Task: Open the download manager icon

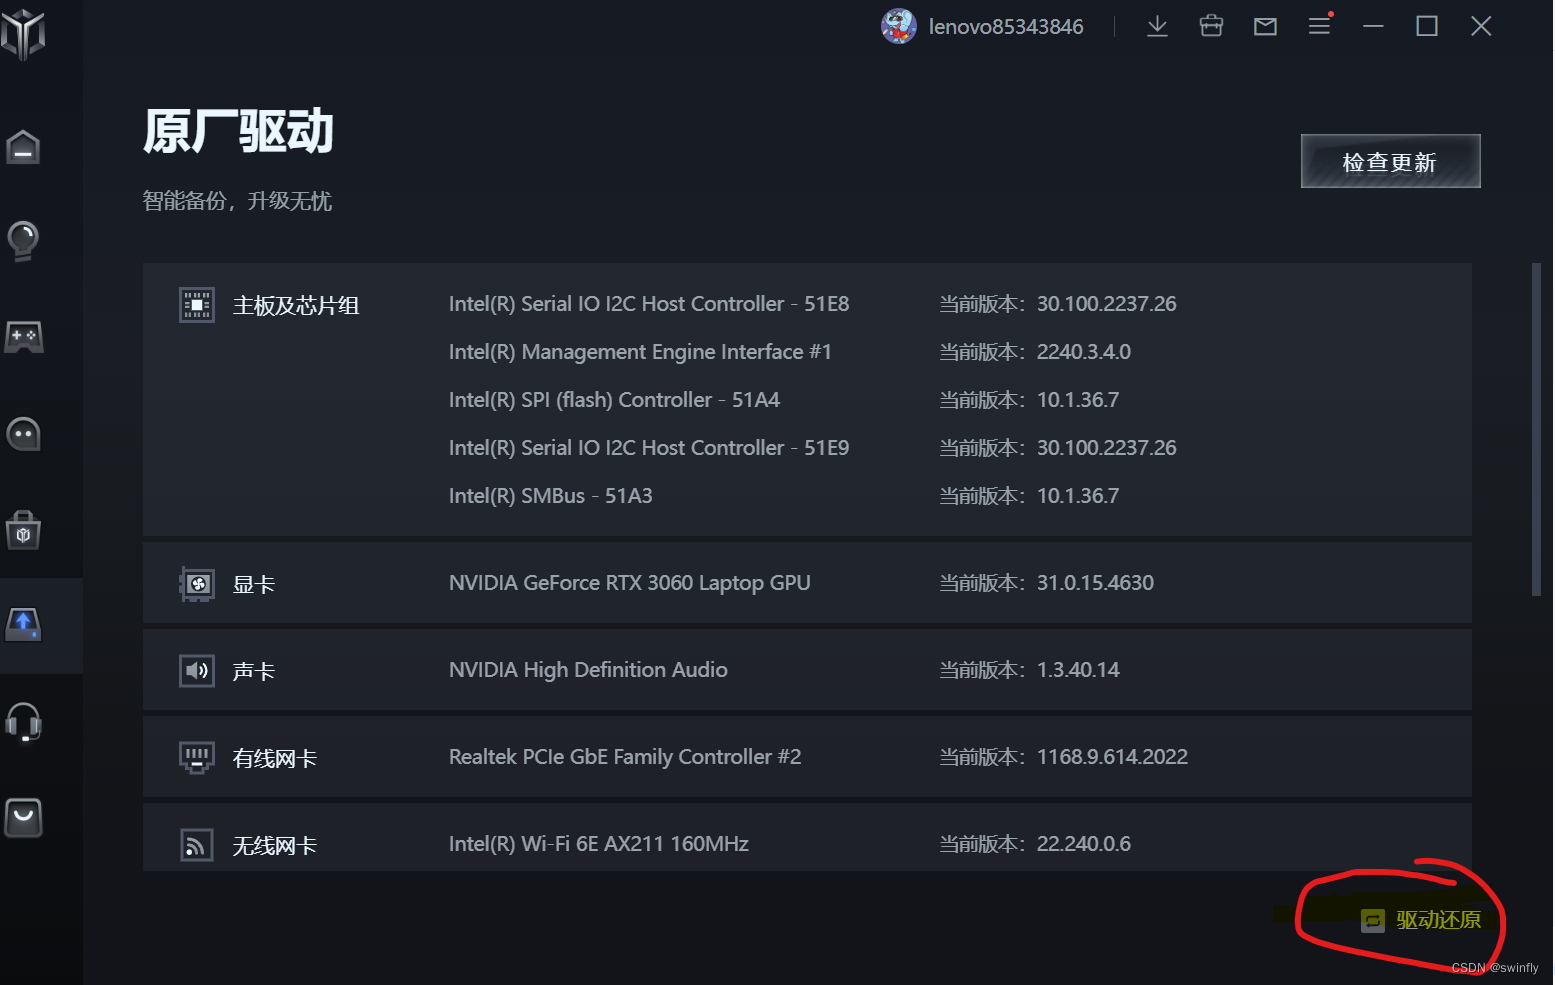Action: [1157, 26]
